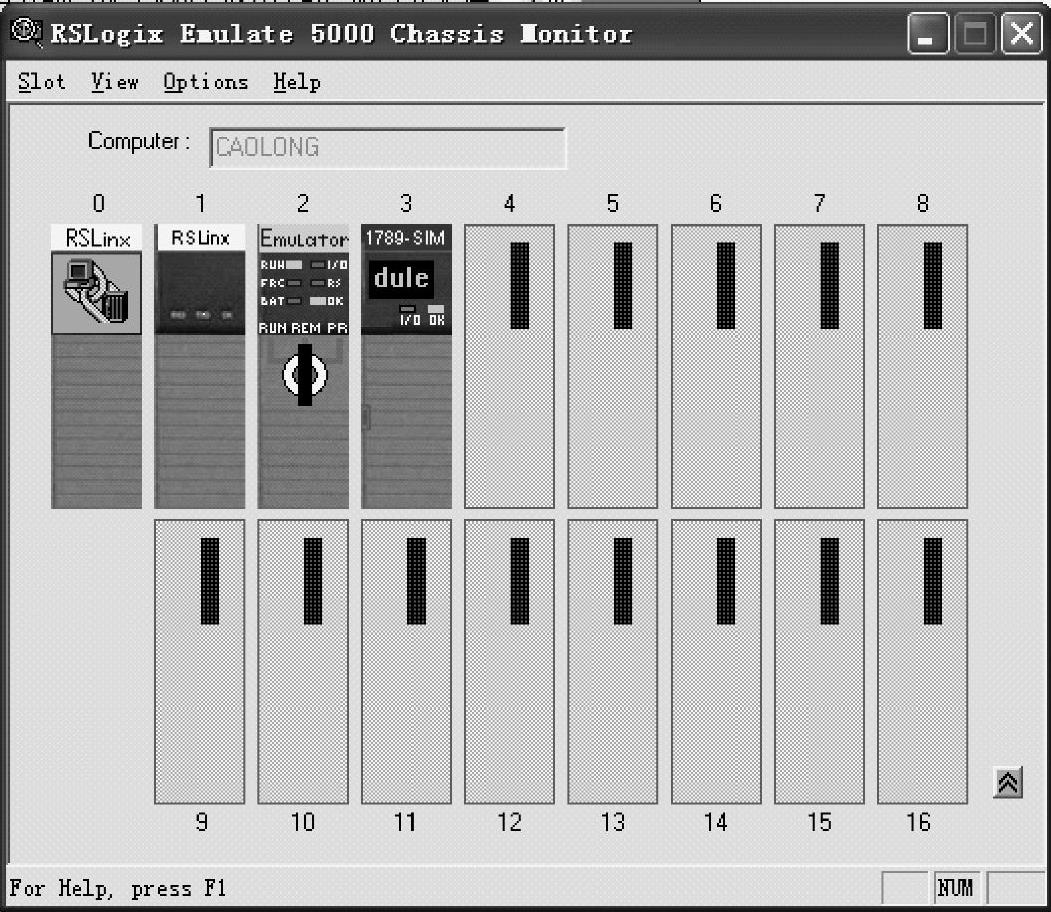The height and width of the screenshot is (912, 1051).
Task: Select empty slot 7
Action: point(819,366)
